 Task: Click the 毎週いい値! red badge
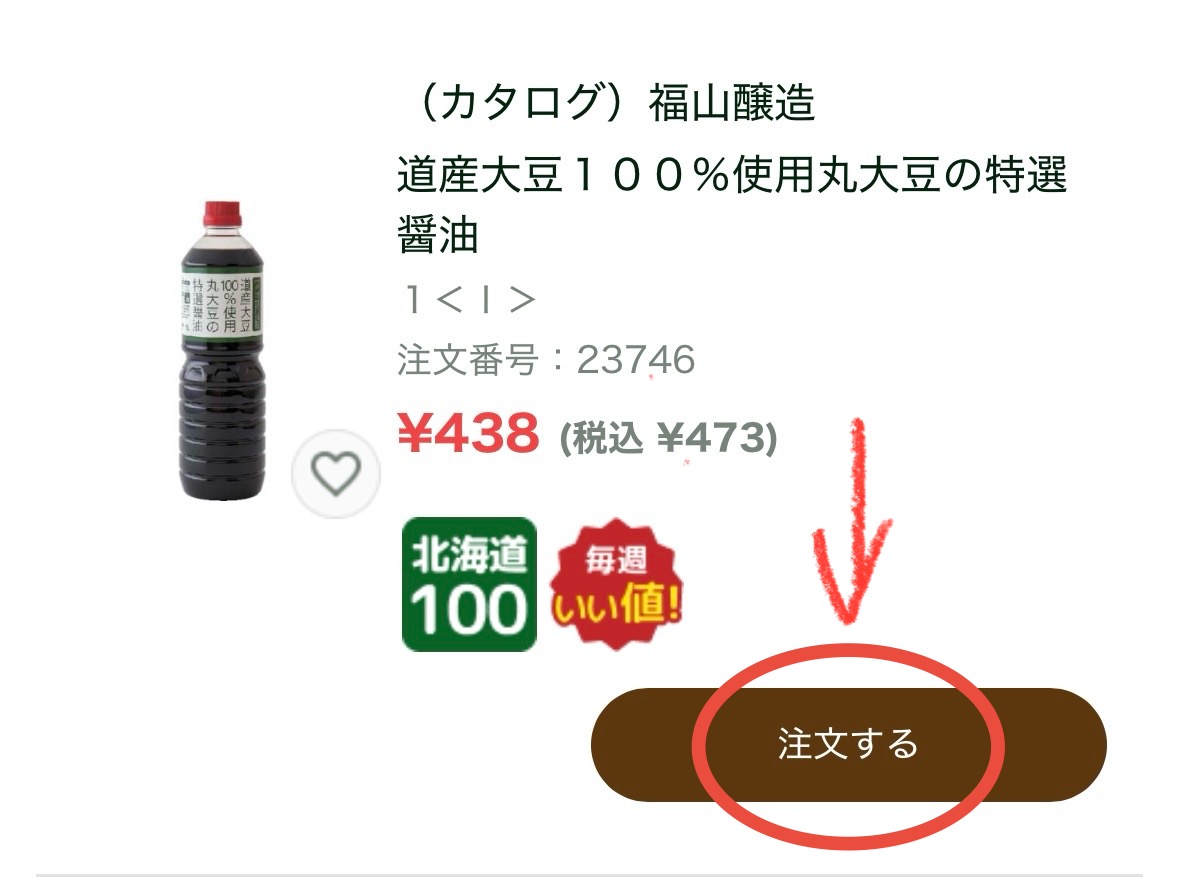click(617, 584)
